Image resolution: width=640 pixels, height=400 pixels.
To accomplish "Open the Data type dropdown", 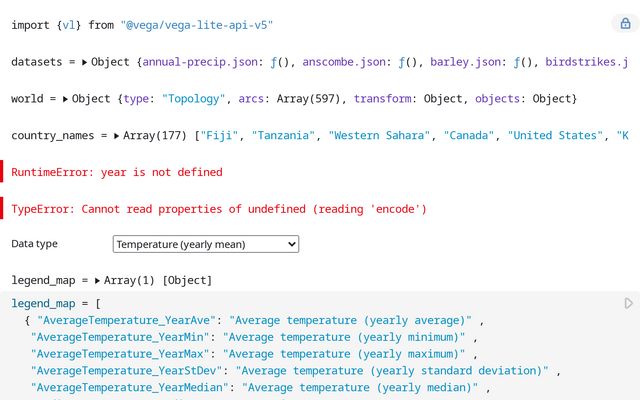I will click(x=206, y=244).
